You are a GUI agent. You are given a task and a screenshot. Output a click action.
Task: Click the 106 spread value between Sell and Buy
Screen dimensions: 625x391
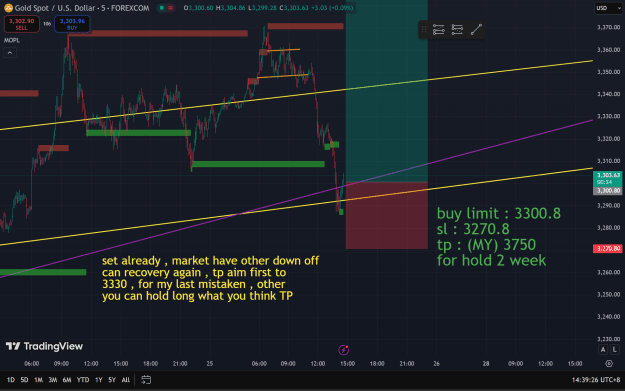click(47, 24)
